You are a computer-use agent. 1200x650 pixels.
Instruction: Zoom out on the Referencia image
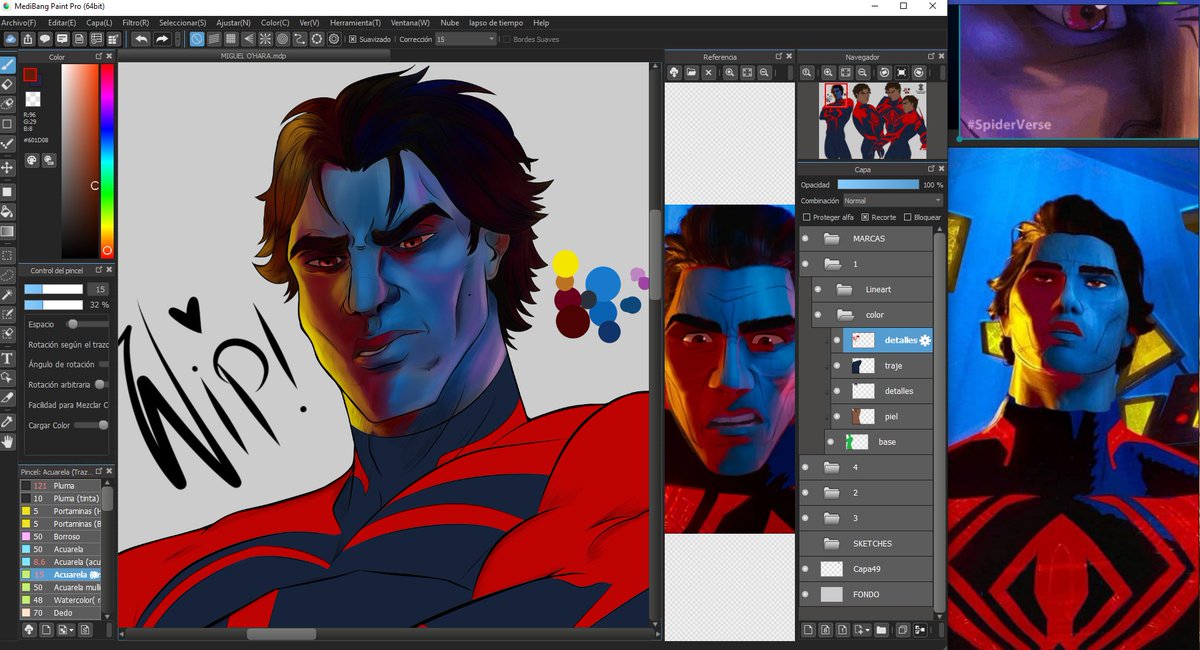[764, 73]
